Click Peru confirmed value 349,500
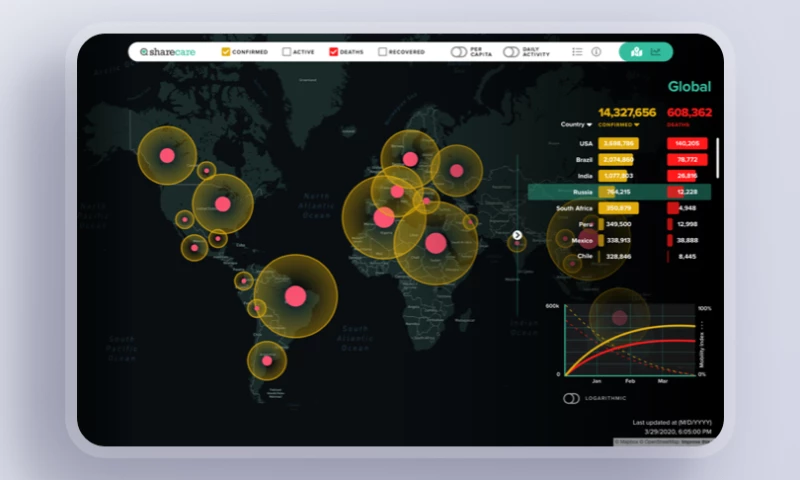The image size is (800, 480). (618, 224)
